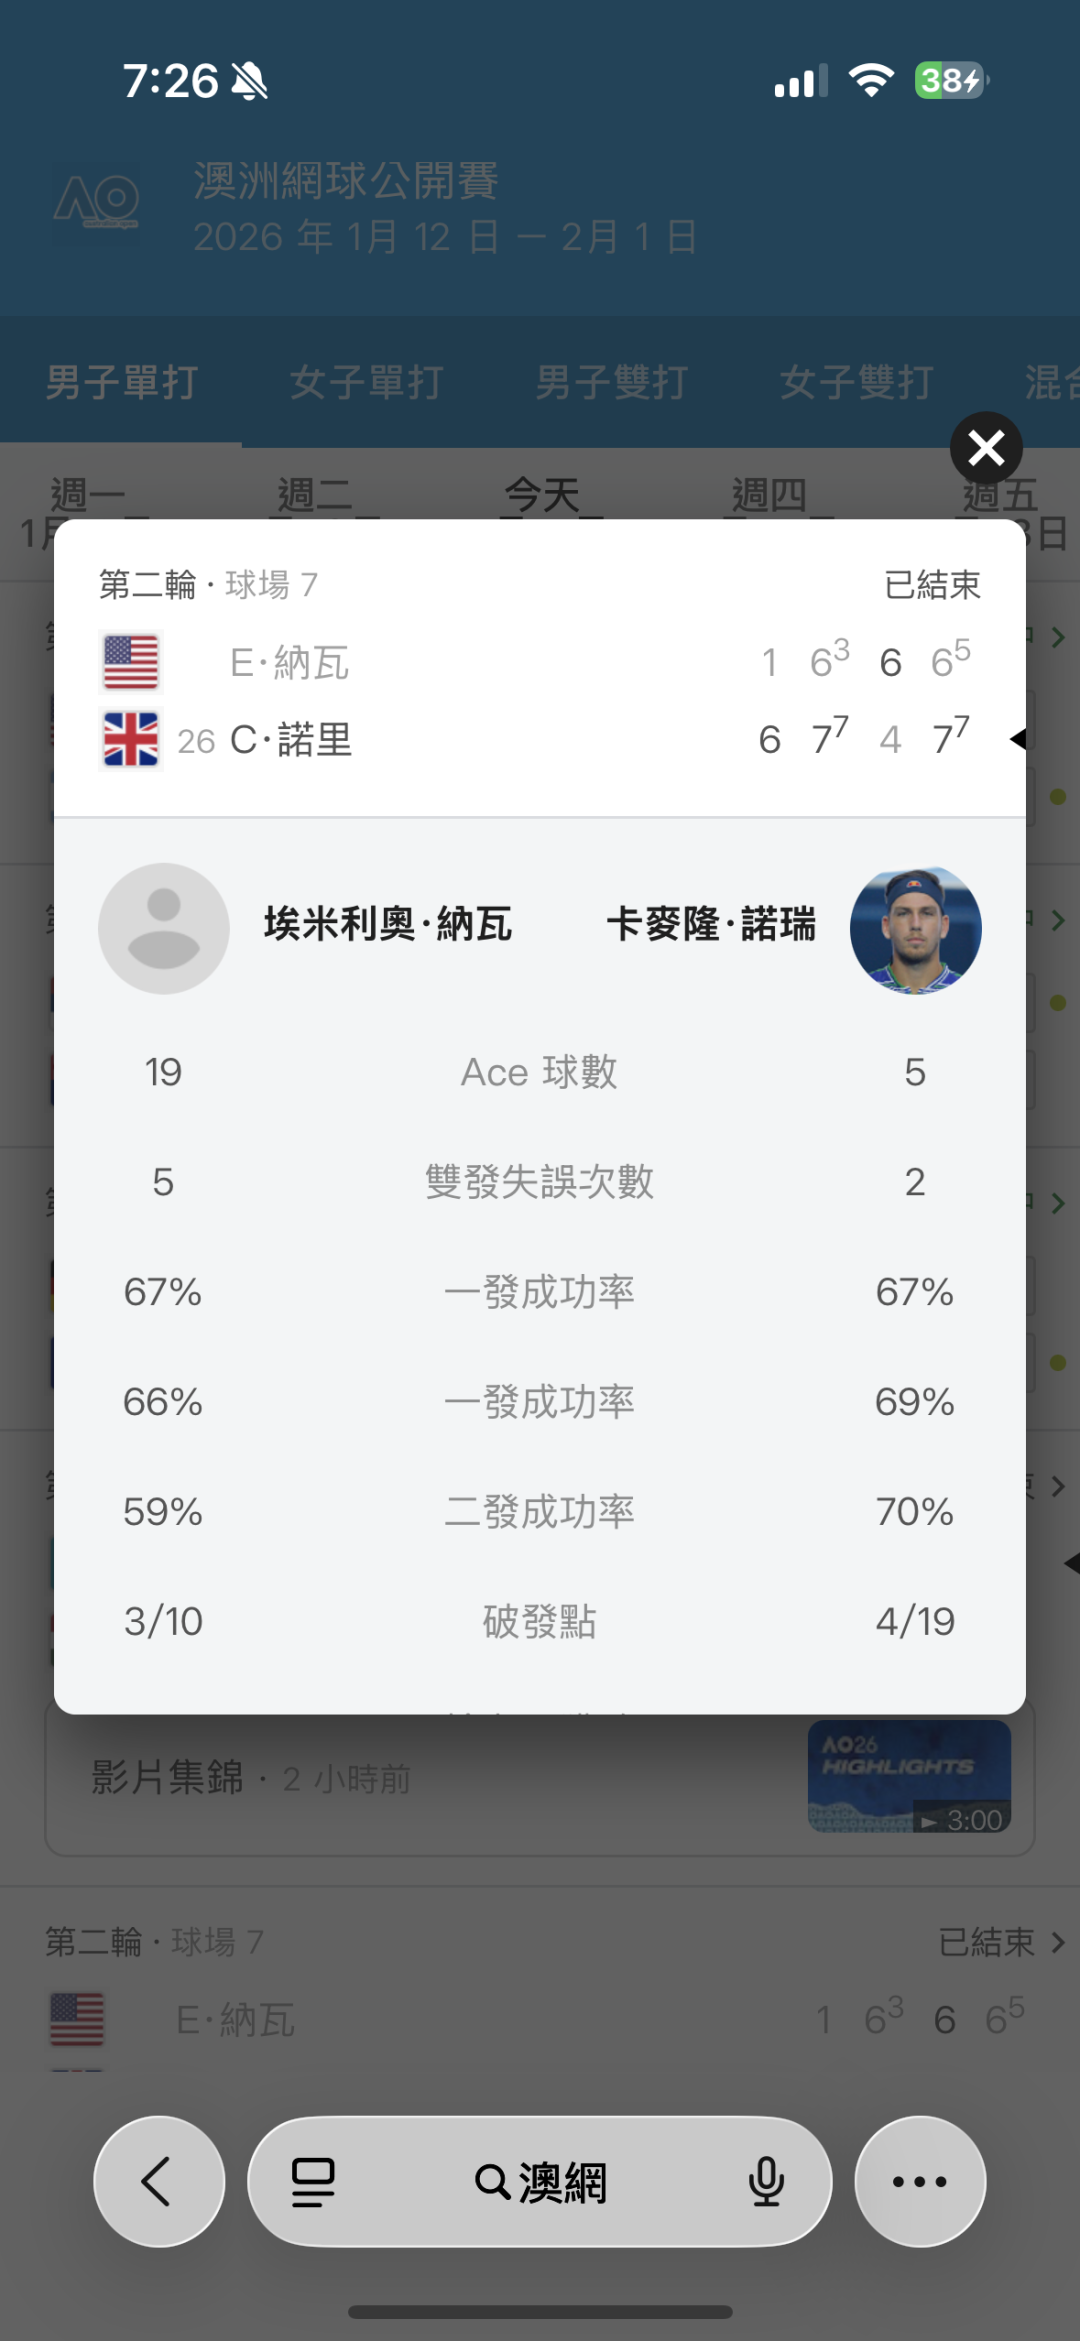This screenshot has width=1080, height=2341.
Task: Open 卡麥隆·諾瑞 player photo
Action: pyautogui.click(x=915, y=929)
